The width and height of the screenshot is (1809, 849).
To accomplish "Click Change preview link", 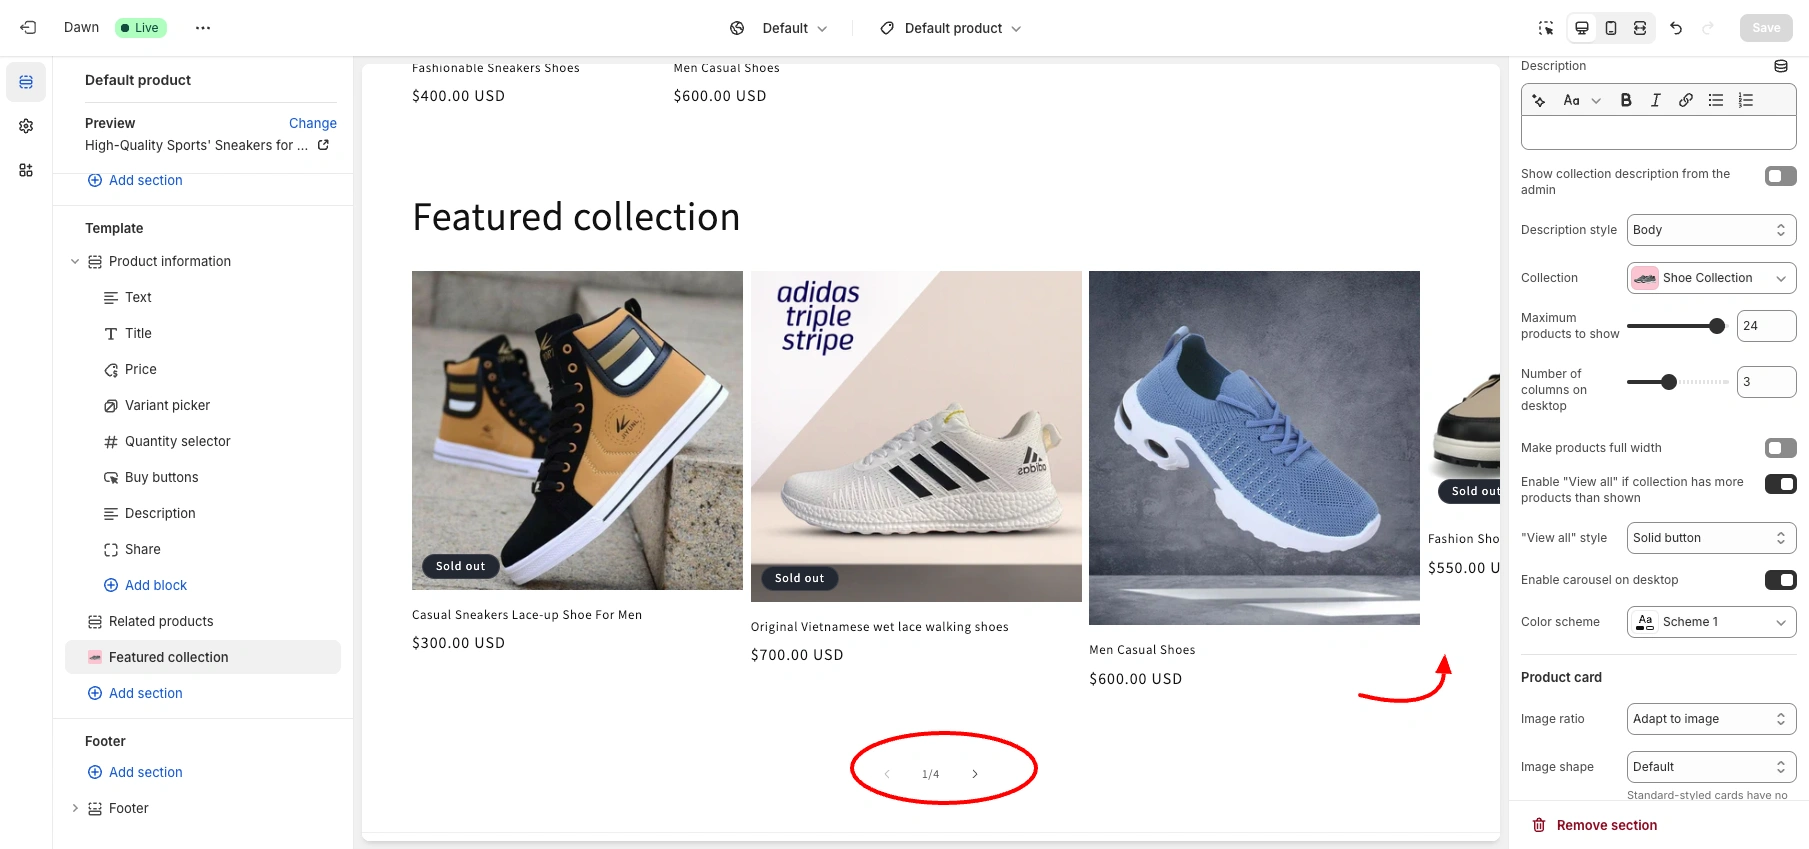I will (x=312, y=123).
